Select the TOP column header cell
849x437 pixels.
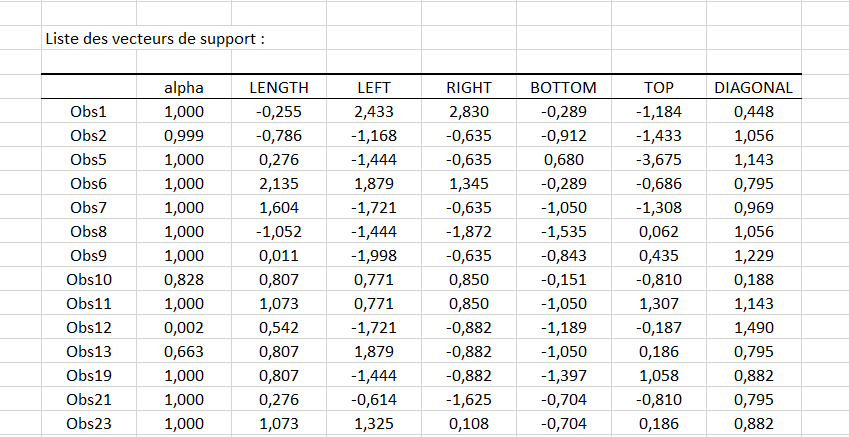(x=658, y=88)
